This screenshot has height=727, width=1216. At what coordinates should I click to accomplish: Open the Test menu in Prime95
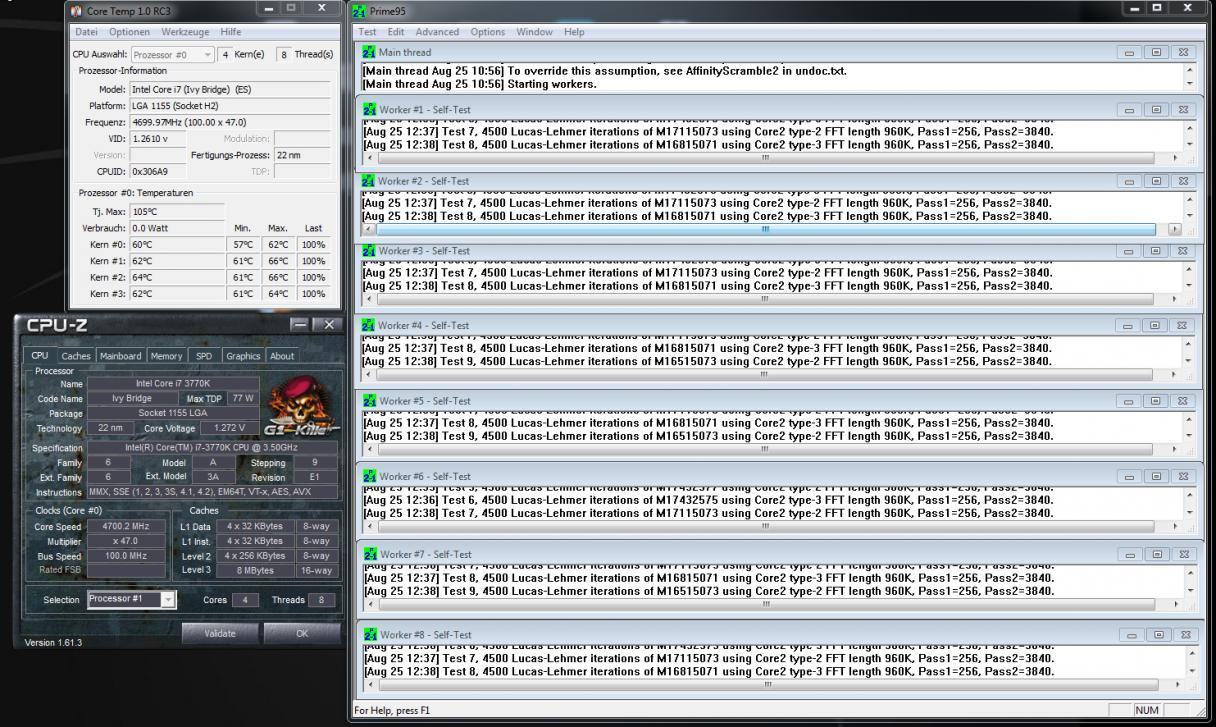pyautogui.click(x=367, y=32)
